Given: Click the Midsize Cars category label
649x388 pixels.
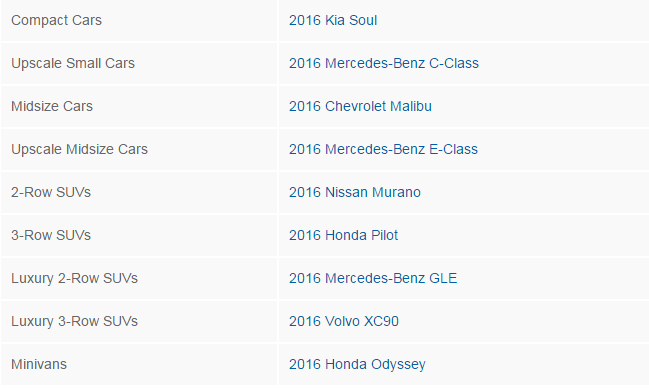Looking at the screenshot, I should pyautogui.click(x=52, y=106).
